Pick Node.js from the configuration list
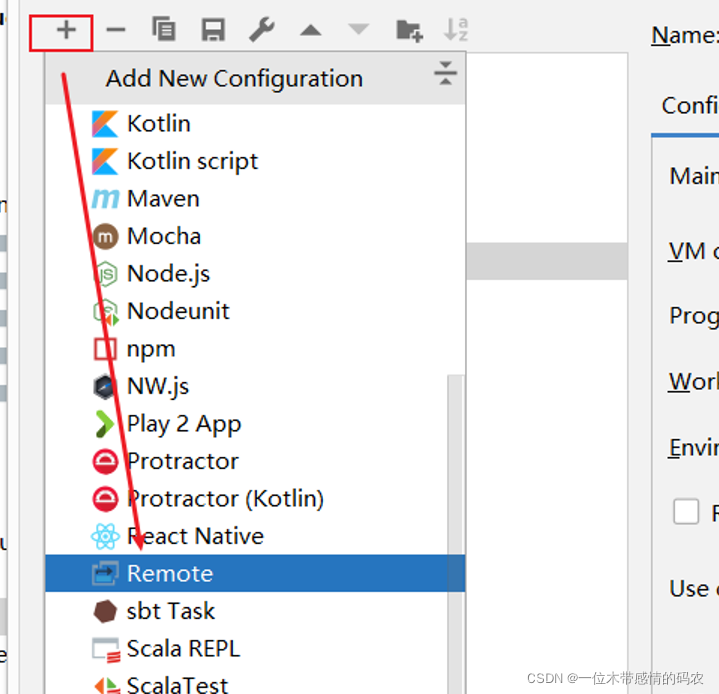 (168, 274)
